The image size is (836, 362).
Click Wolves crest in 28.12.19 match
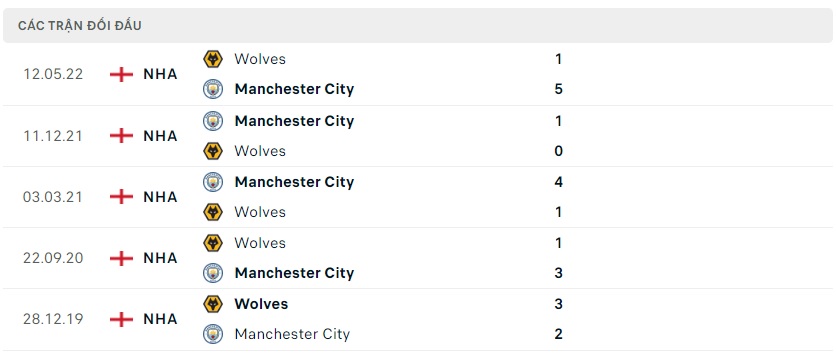click(x=213, y=304)
